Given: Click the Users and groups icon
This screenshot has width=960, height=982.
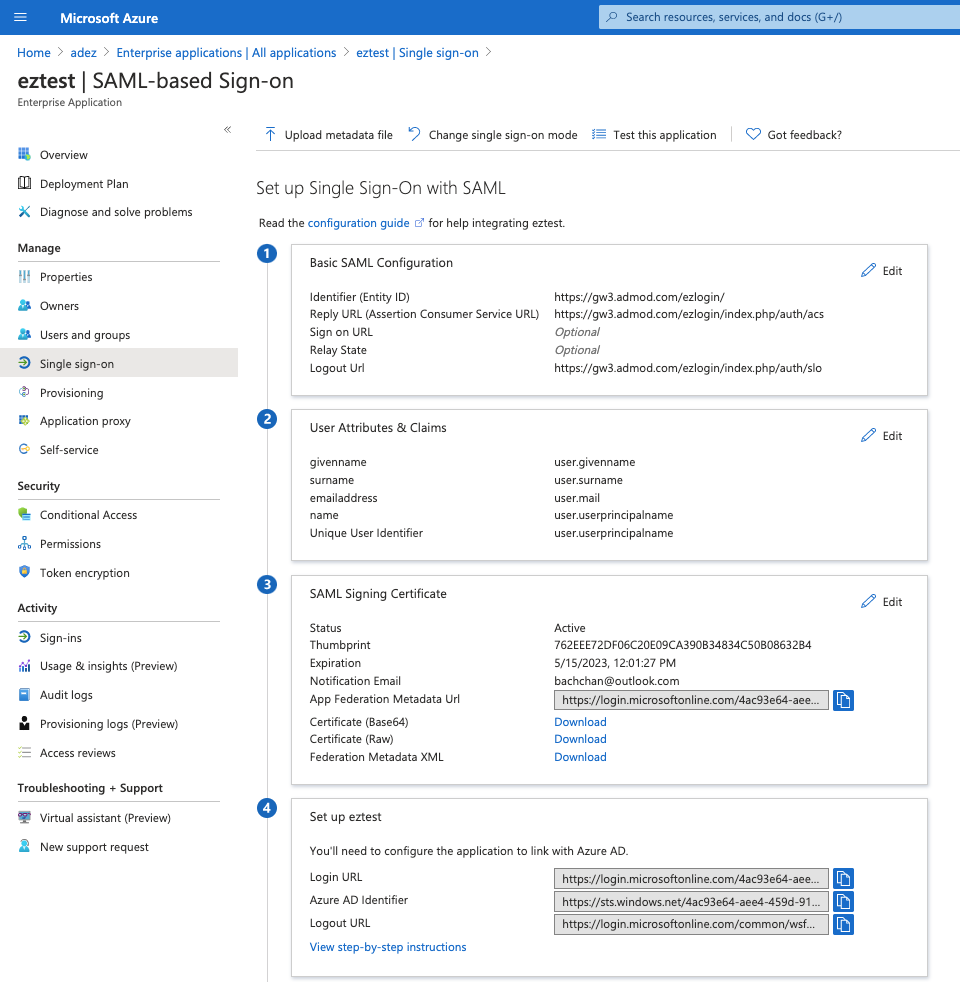Looking at the screenshot, I should (24, 334).
